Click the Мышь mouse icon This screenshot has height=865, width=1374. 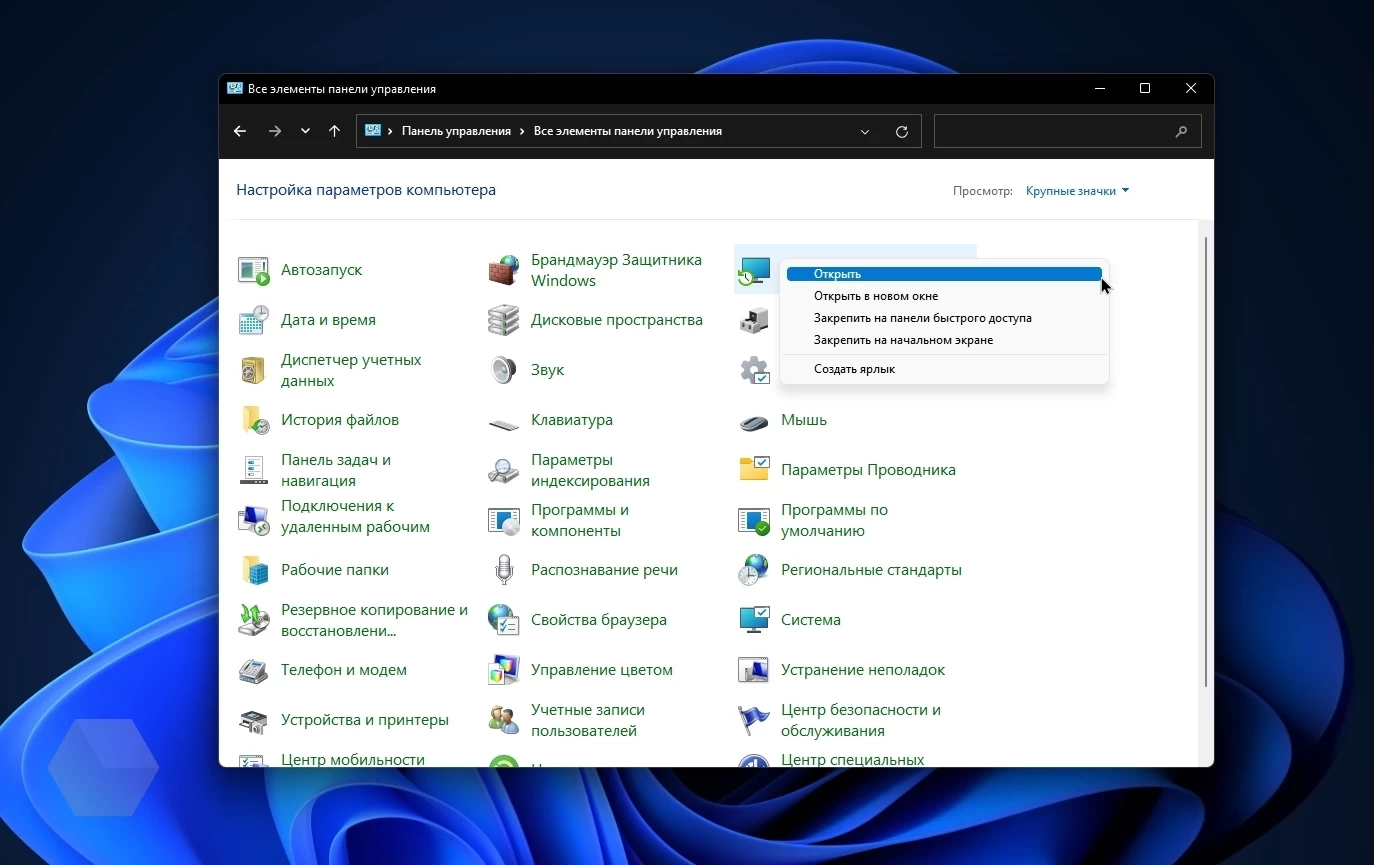tap(754, 422)
